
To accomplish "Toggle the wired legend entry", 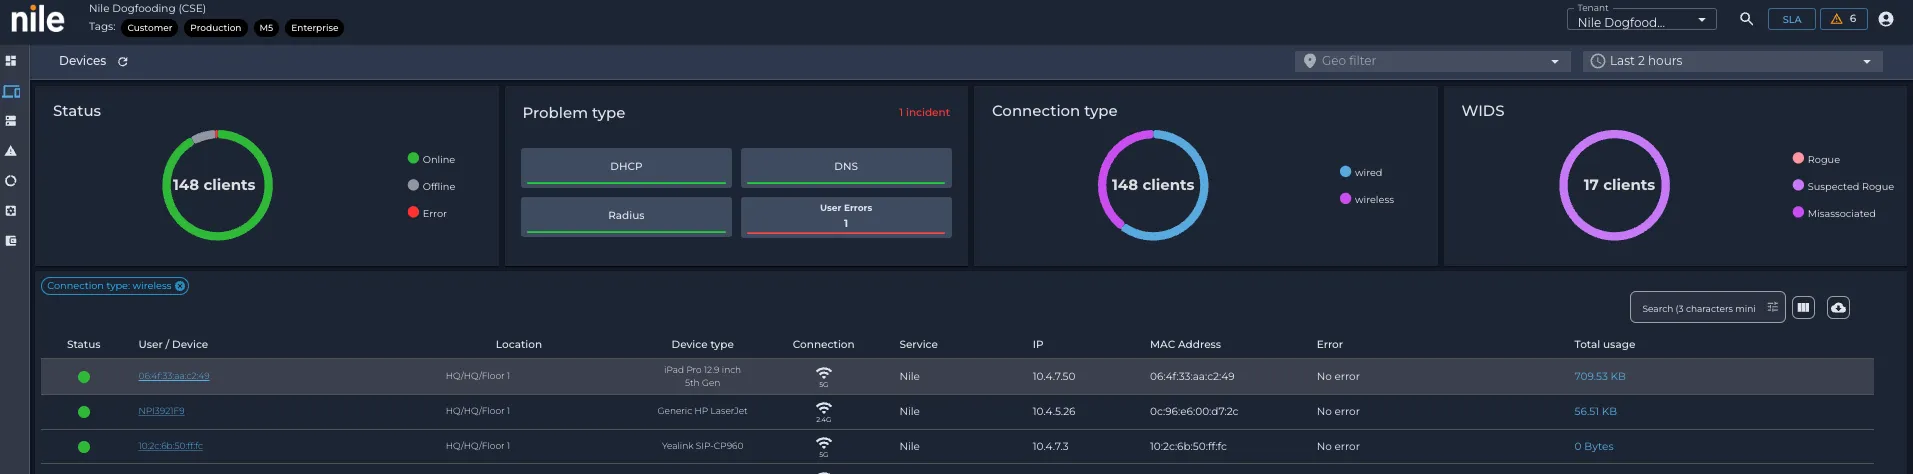I will tap(1361, 172).
